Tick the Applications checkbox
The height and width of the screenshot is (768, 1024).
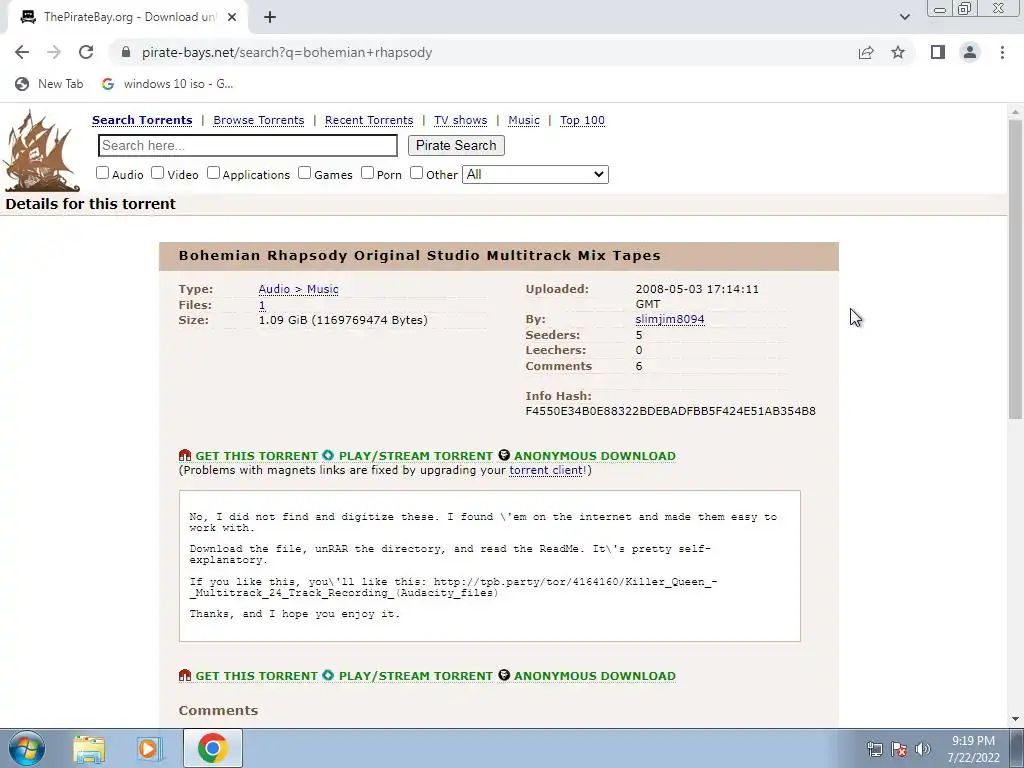pyautogui.click(x=214, y=173)
